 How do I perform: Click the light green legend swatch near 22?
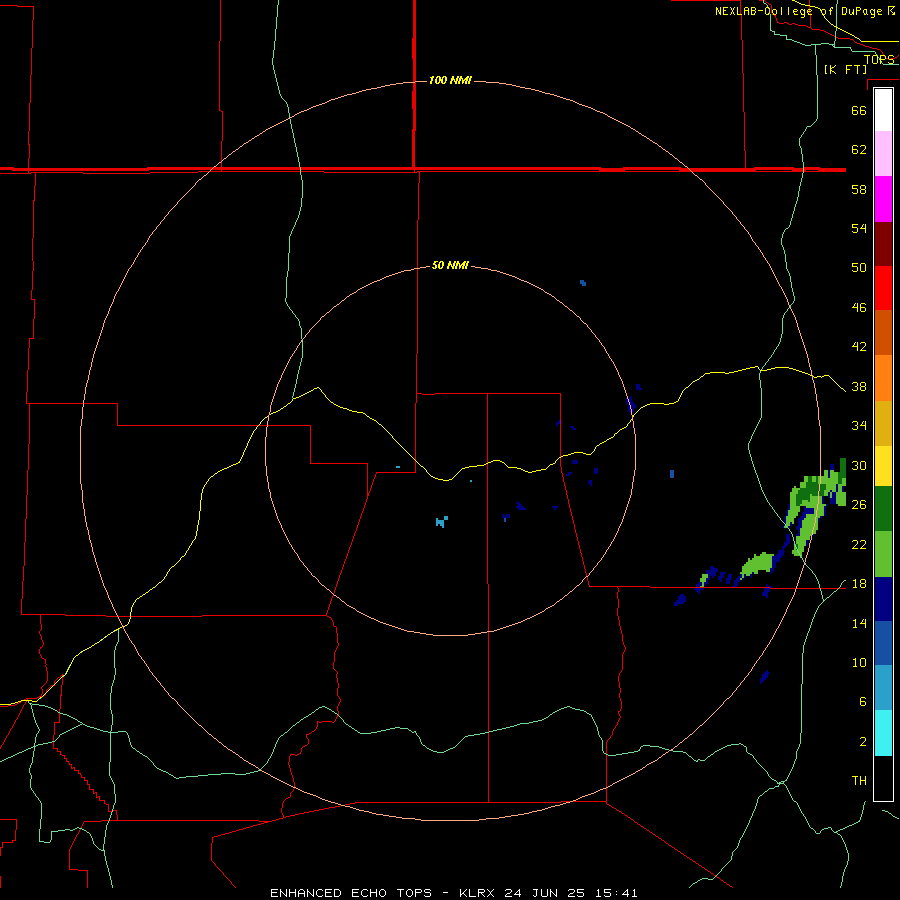coord(883,554)
